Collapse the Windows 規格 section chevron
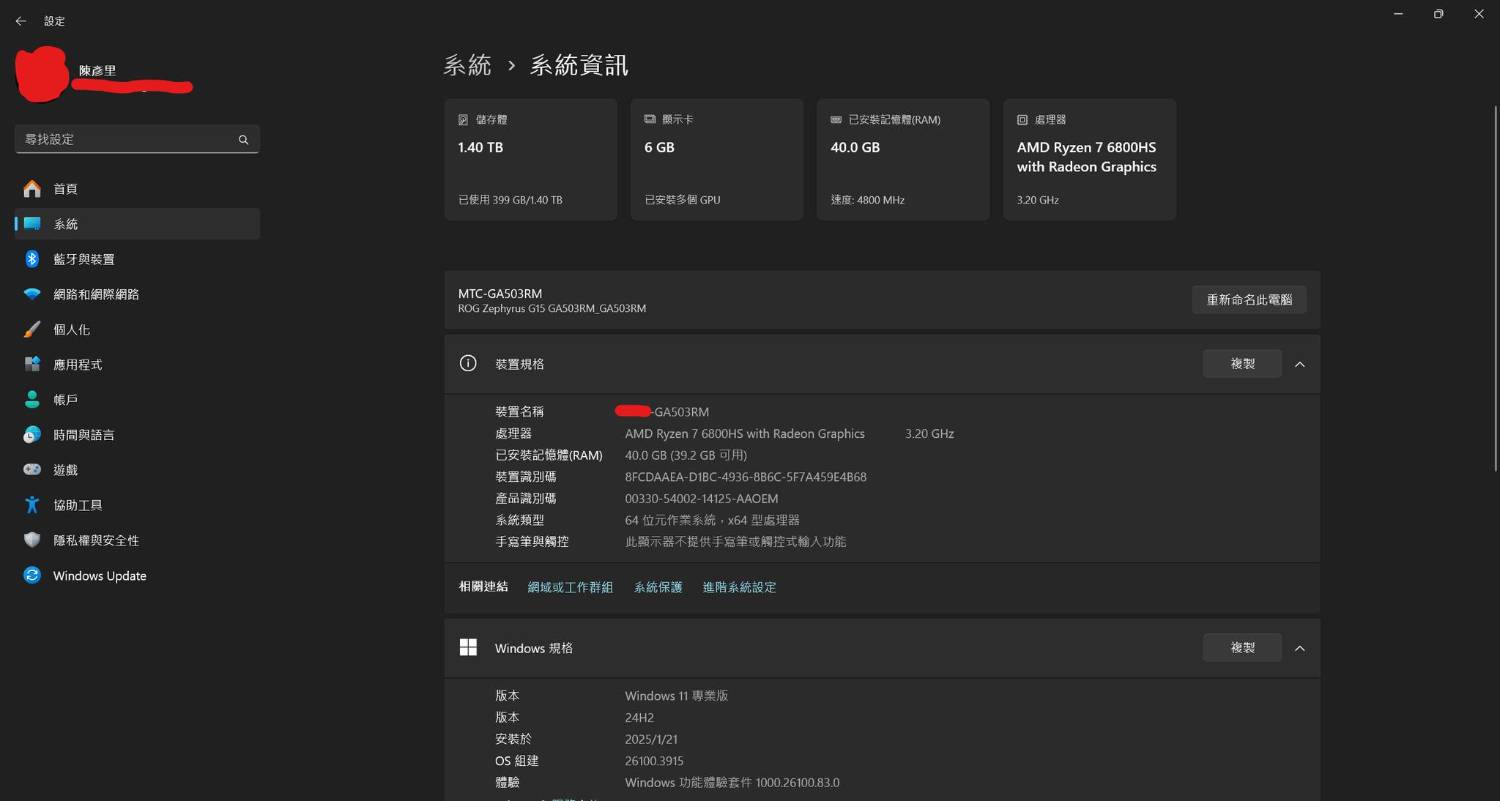Viewport: 1500px width, 801px height. click(x=1300, y=648)
